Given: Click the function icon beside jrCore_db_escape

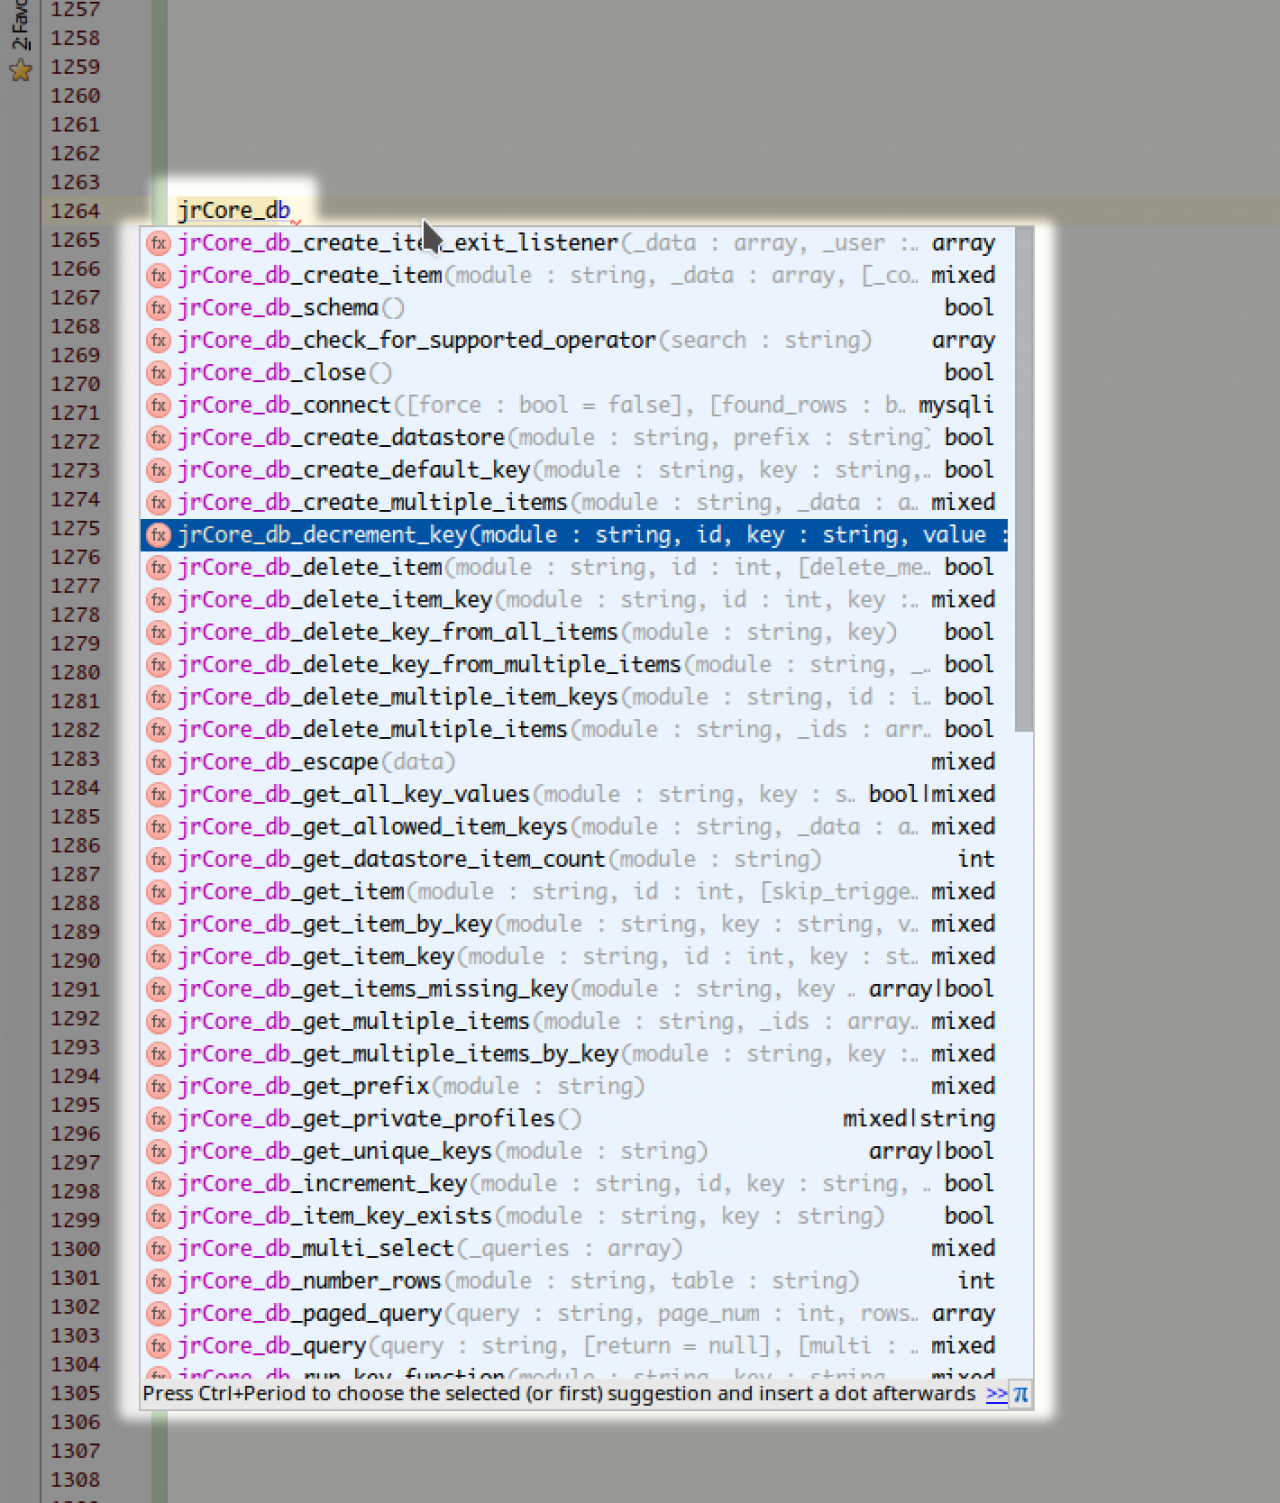Looking at the screenshot, I should (158, 762).
